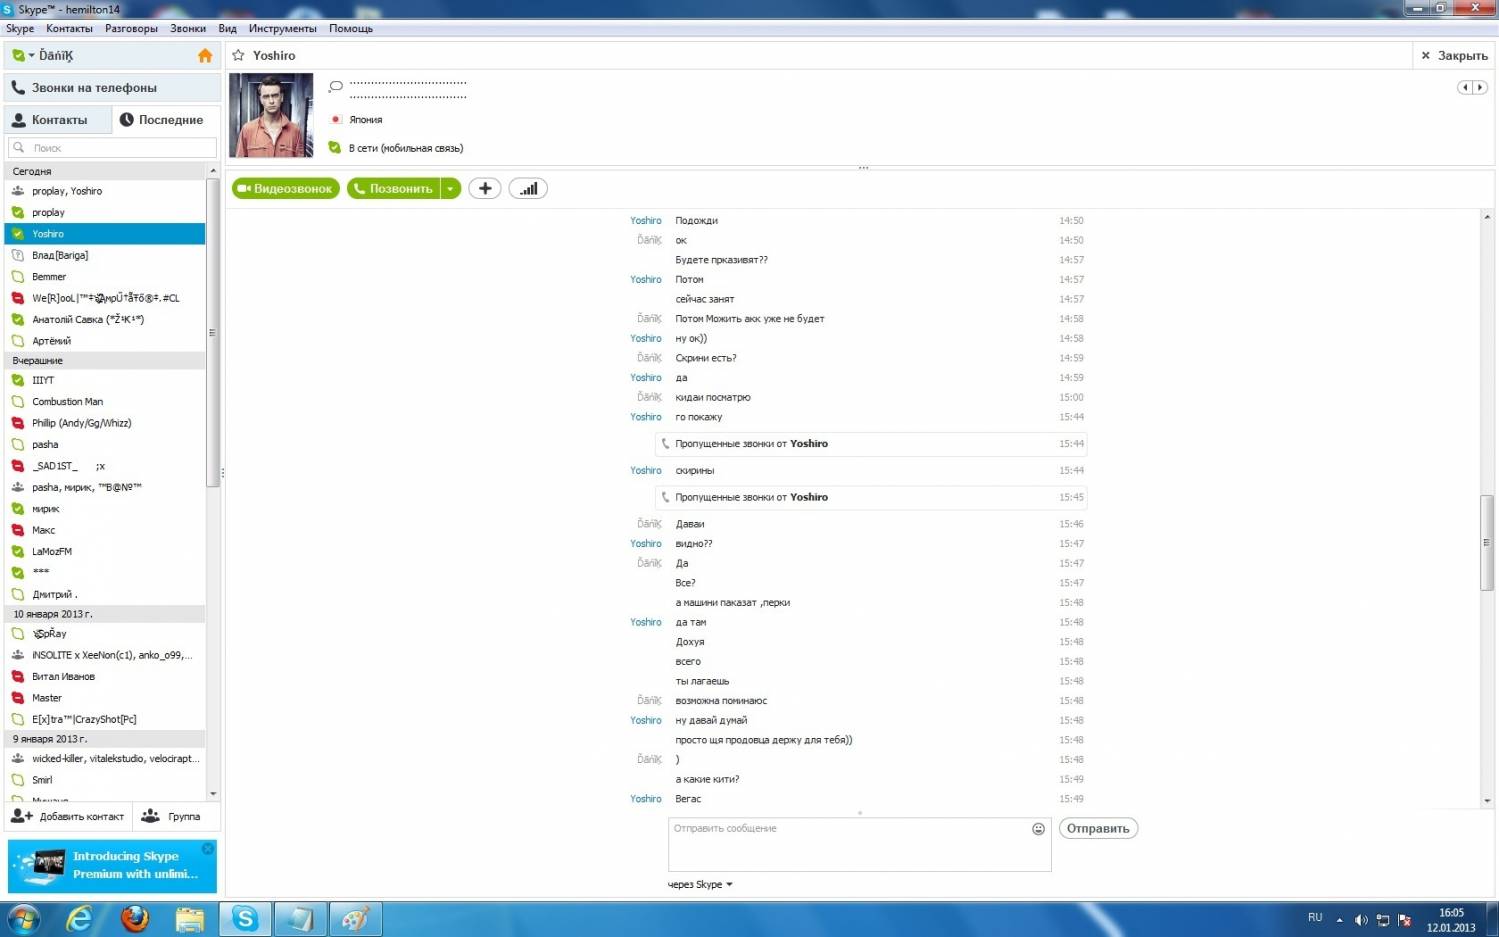Open call quality signal bars info
The image size is (1499, 937).
click(528, 189)
